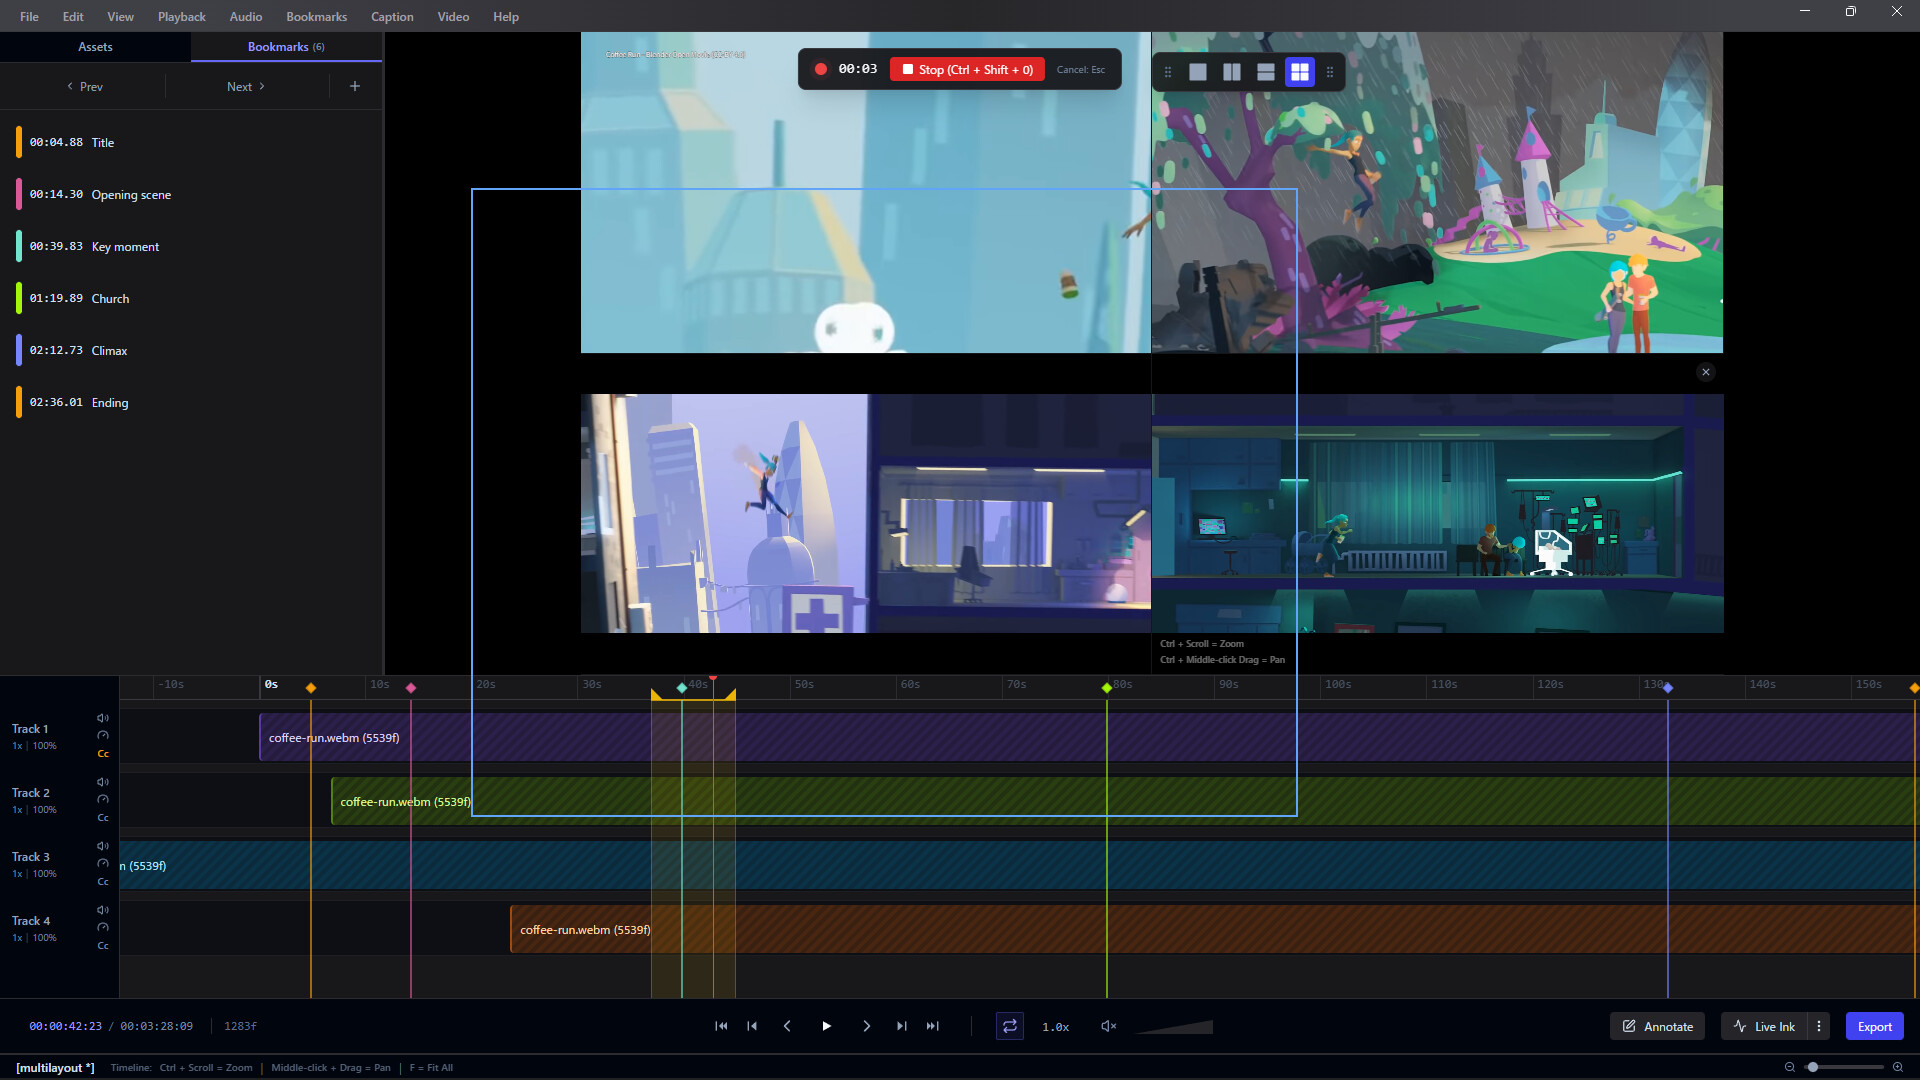
Task: Choose the stacked rows layout
Action: click(1266, 71)
